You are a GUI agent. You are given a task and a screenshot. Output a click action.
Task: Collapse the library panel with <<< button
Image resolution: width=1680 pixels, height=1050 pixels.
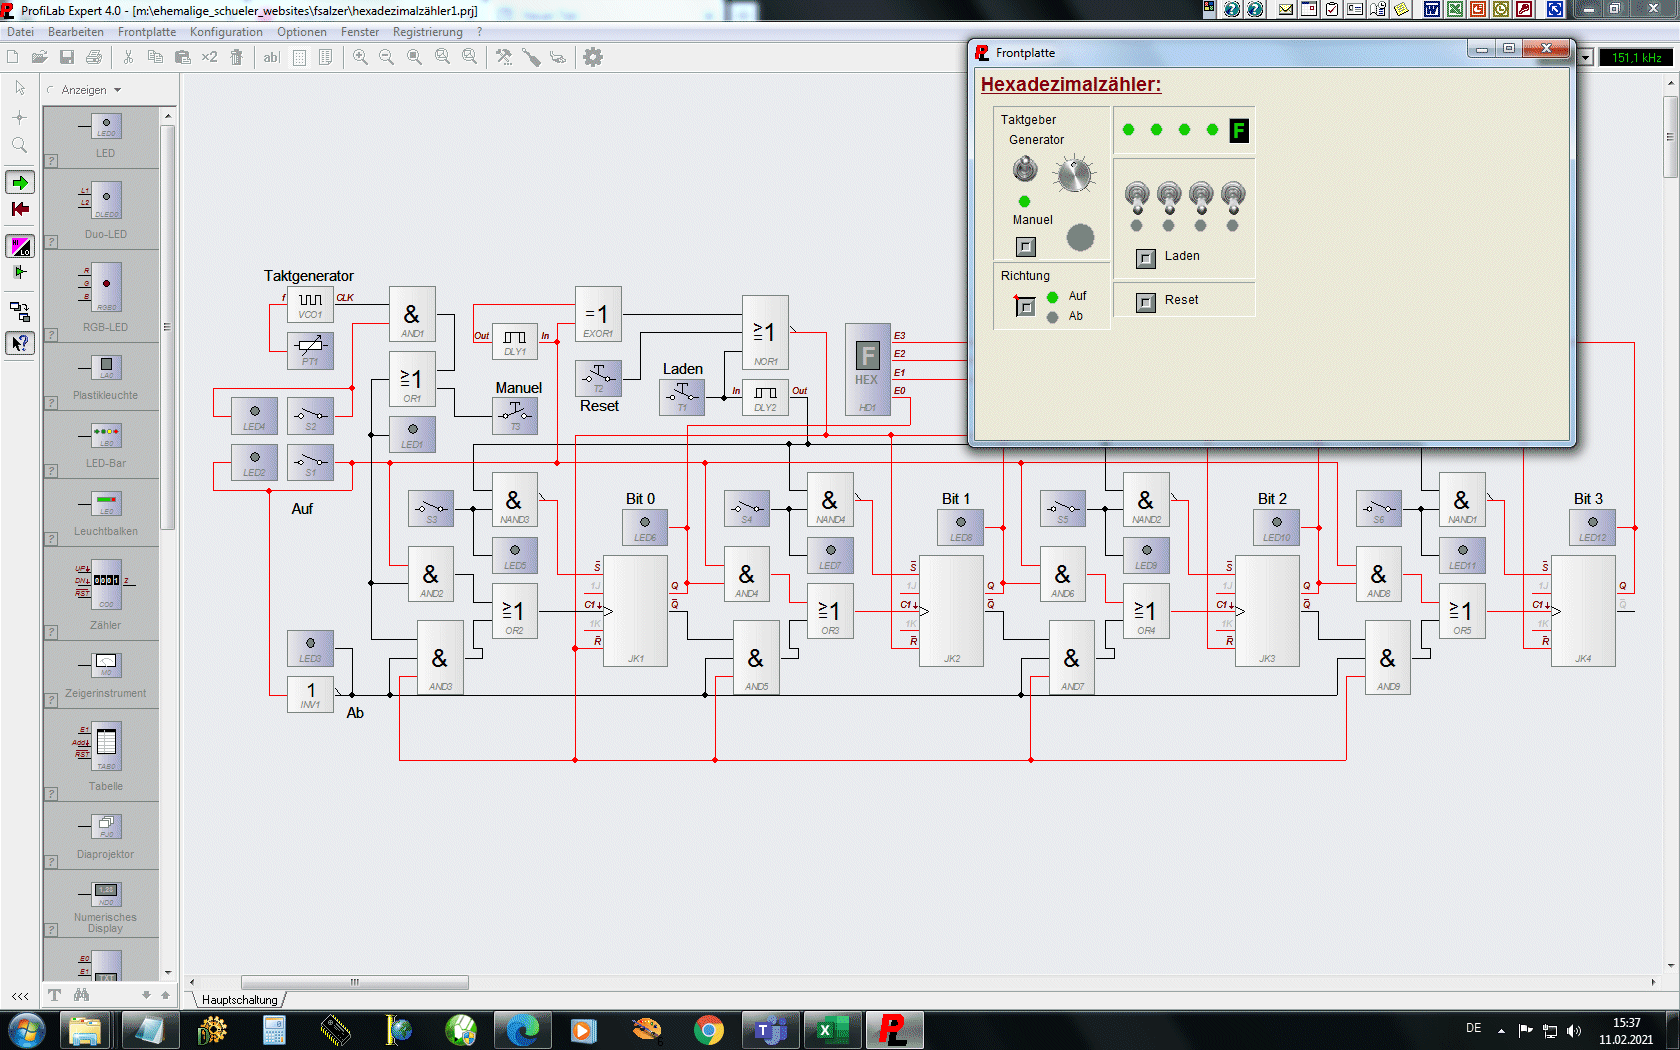point(20,996)
